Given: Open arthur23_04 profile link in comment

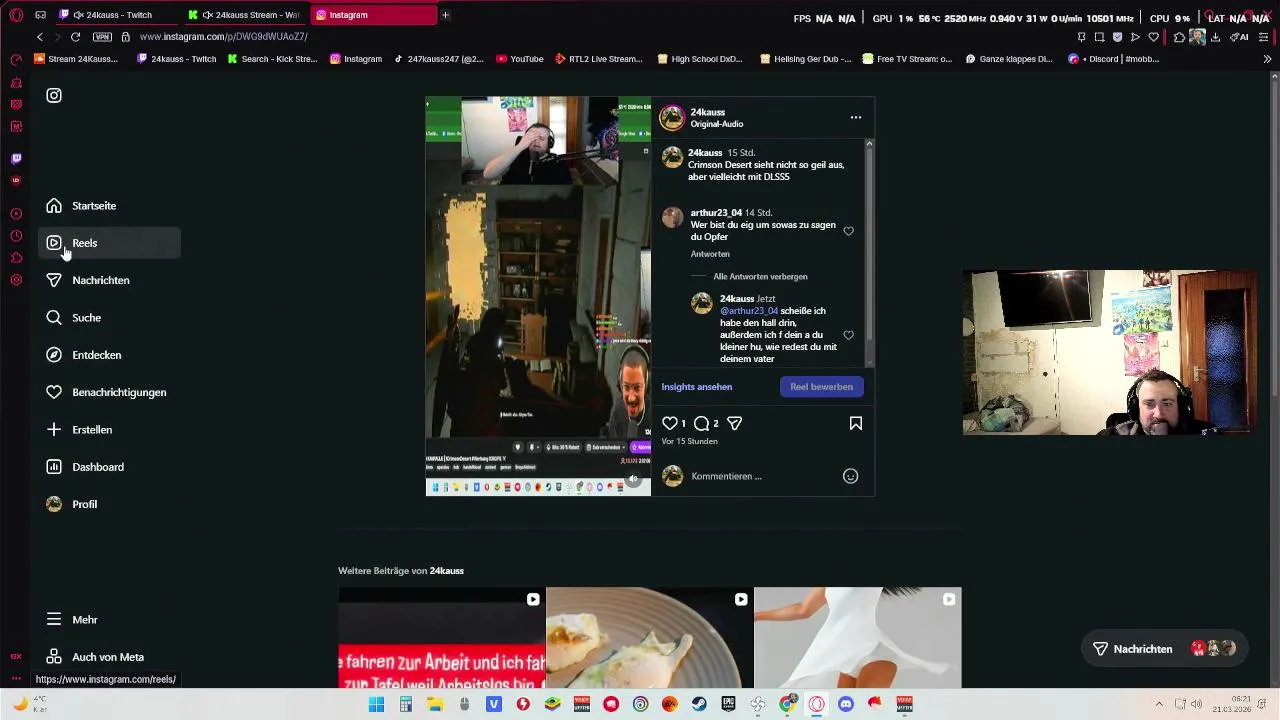Looking at the screenshot, I should [x=716, y=213].
